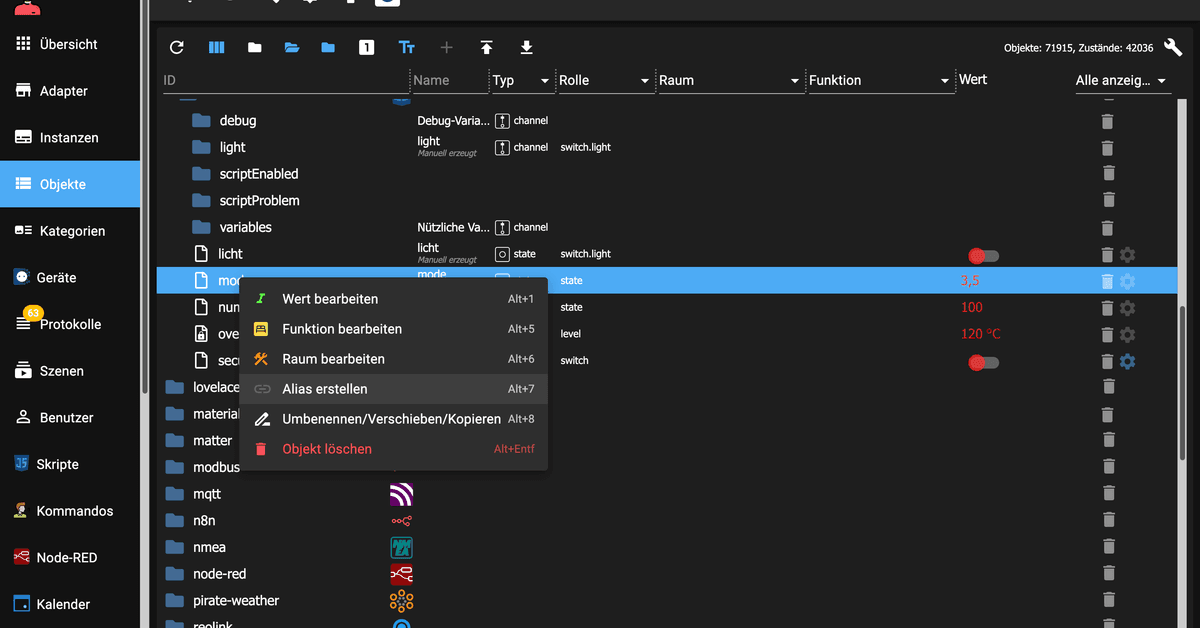
Task: Select Alias erstellen from context menu
Action: point(325,389)
